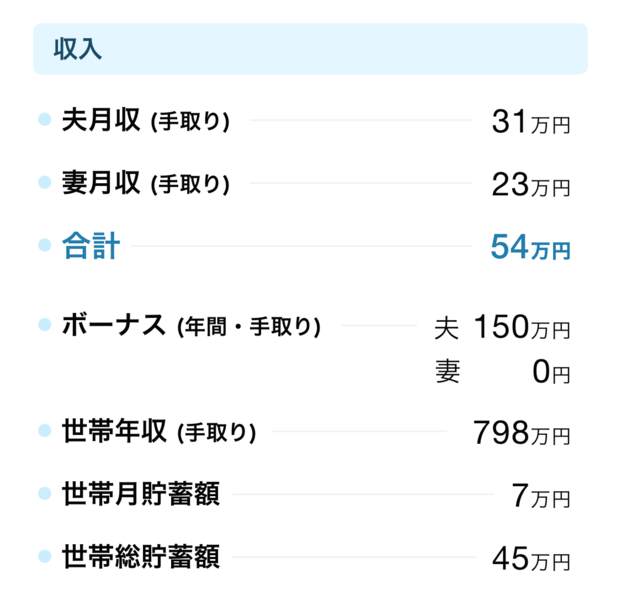Click the bullet dot beside 世帯総貯蓄額
This screenshot has height=606, width=621.
45,556
